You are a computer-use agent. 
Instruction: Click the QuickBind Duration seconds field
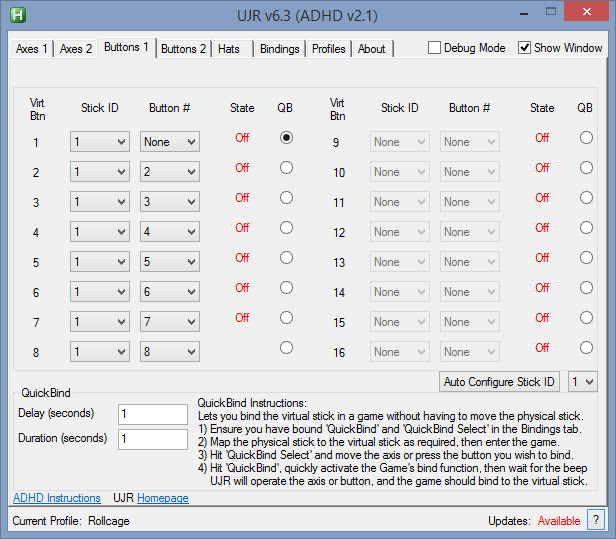point(152,439)
